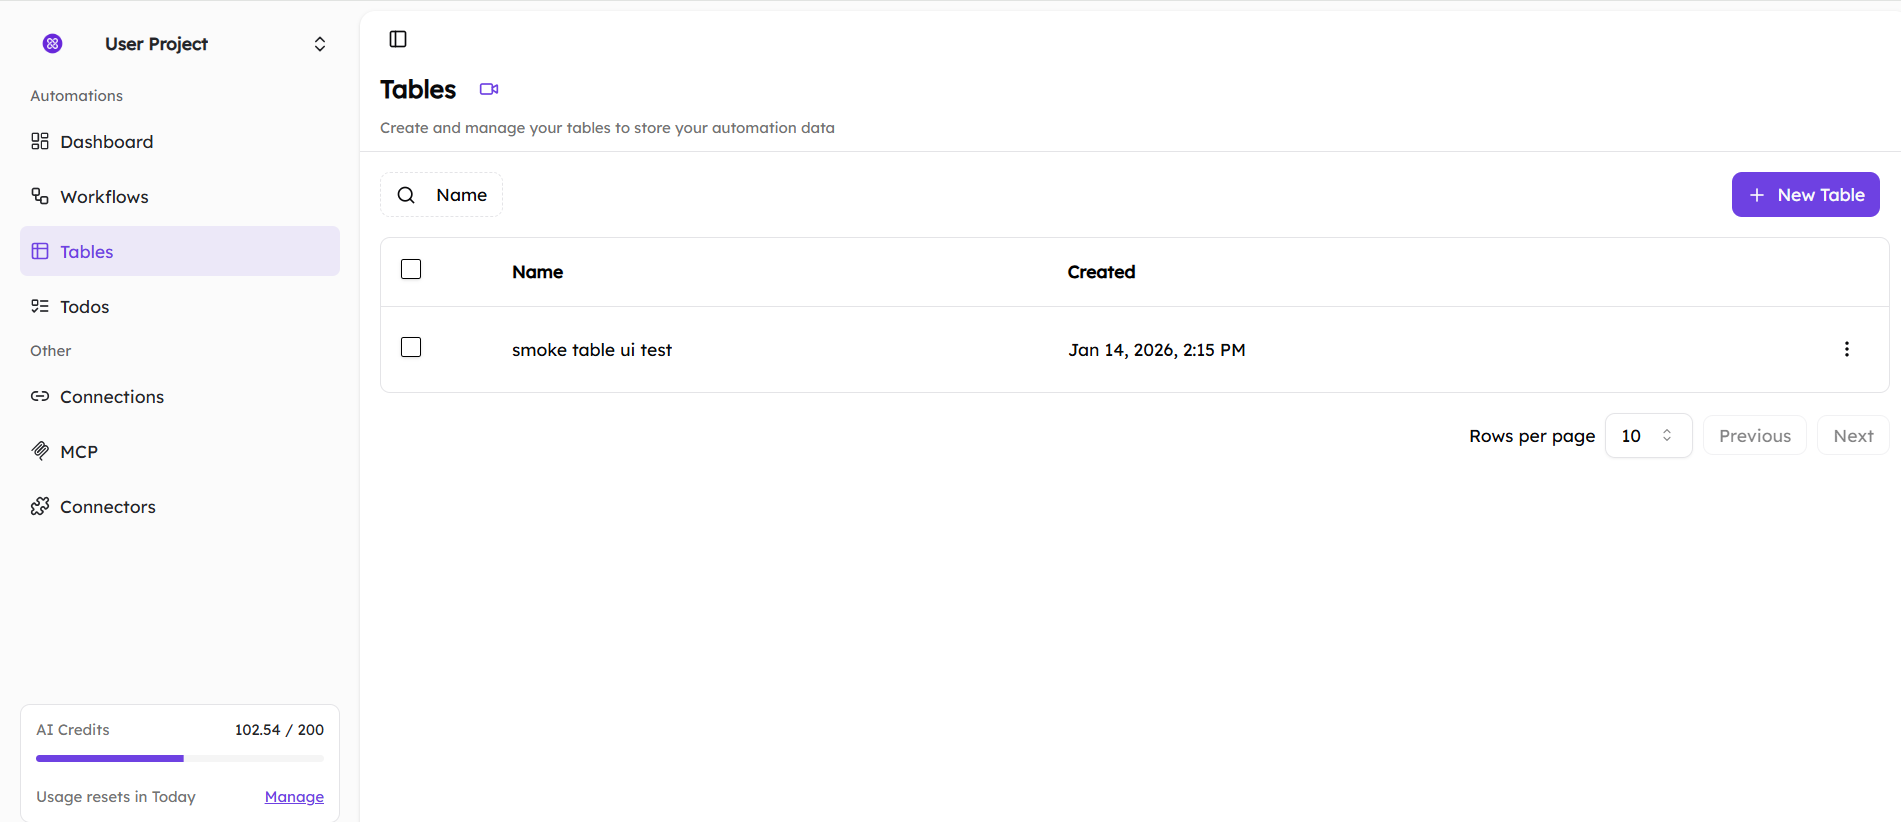
Task: Select all tables with header checkbox
Action: pos(411,269)
